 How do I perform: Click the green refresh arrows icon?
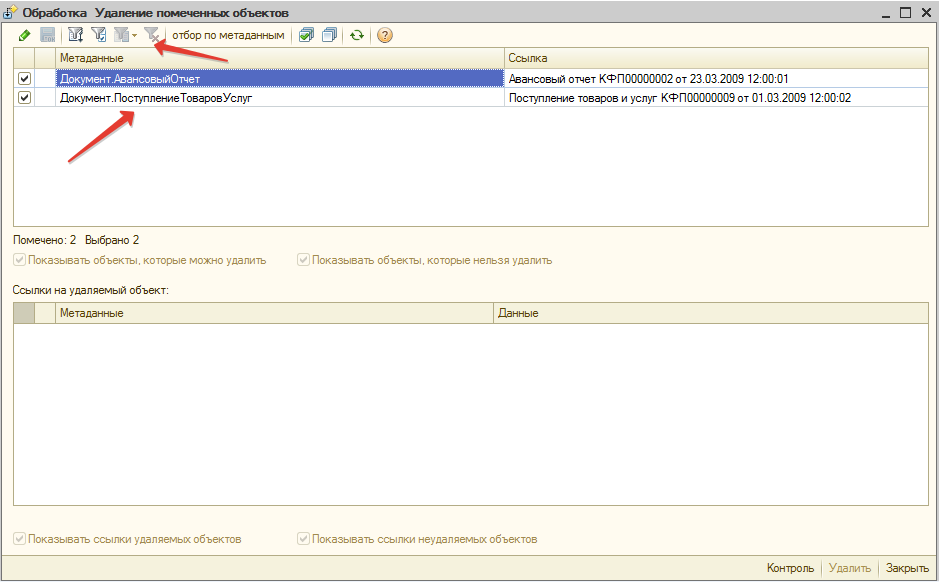pos(357,35)
